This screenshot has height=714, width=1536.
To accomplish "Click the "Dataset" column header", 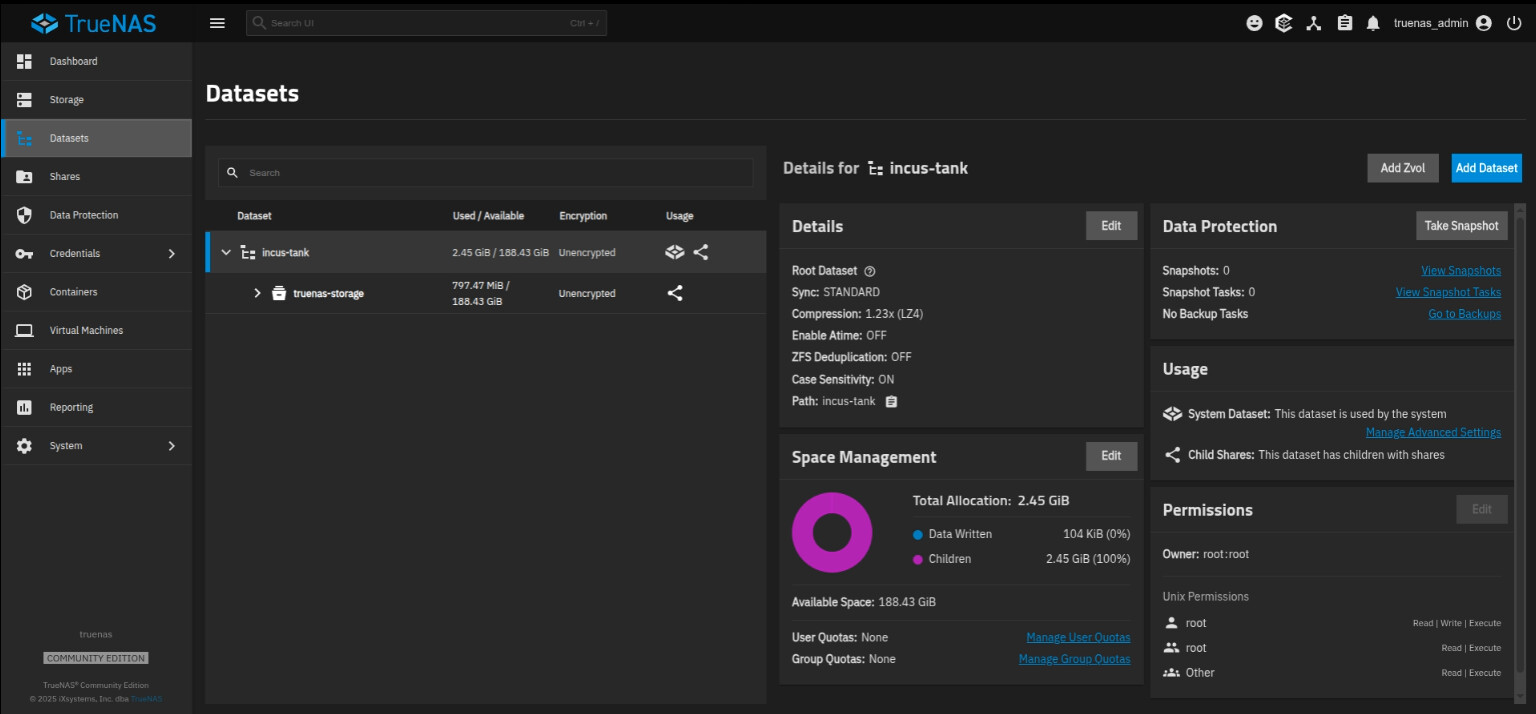I will [x=254, y=216].
